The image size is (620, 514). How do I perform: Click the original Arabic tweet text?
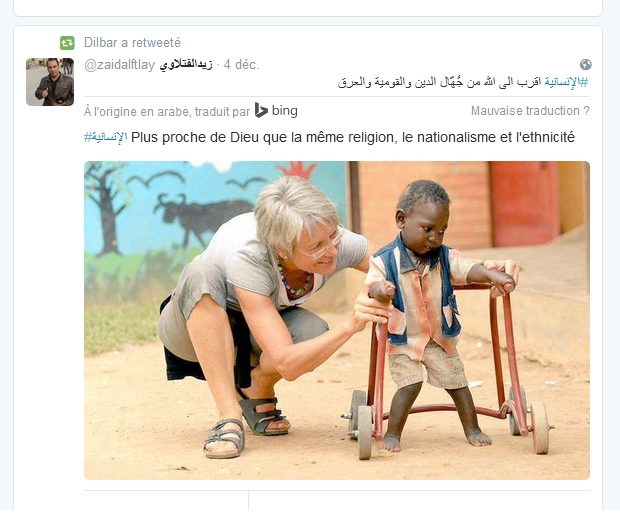(463, 82)
